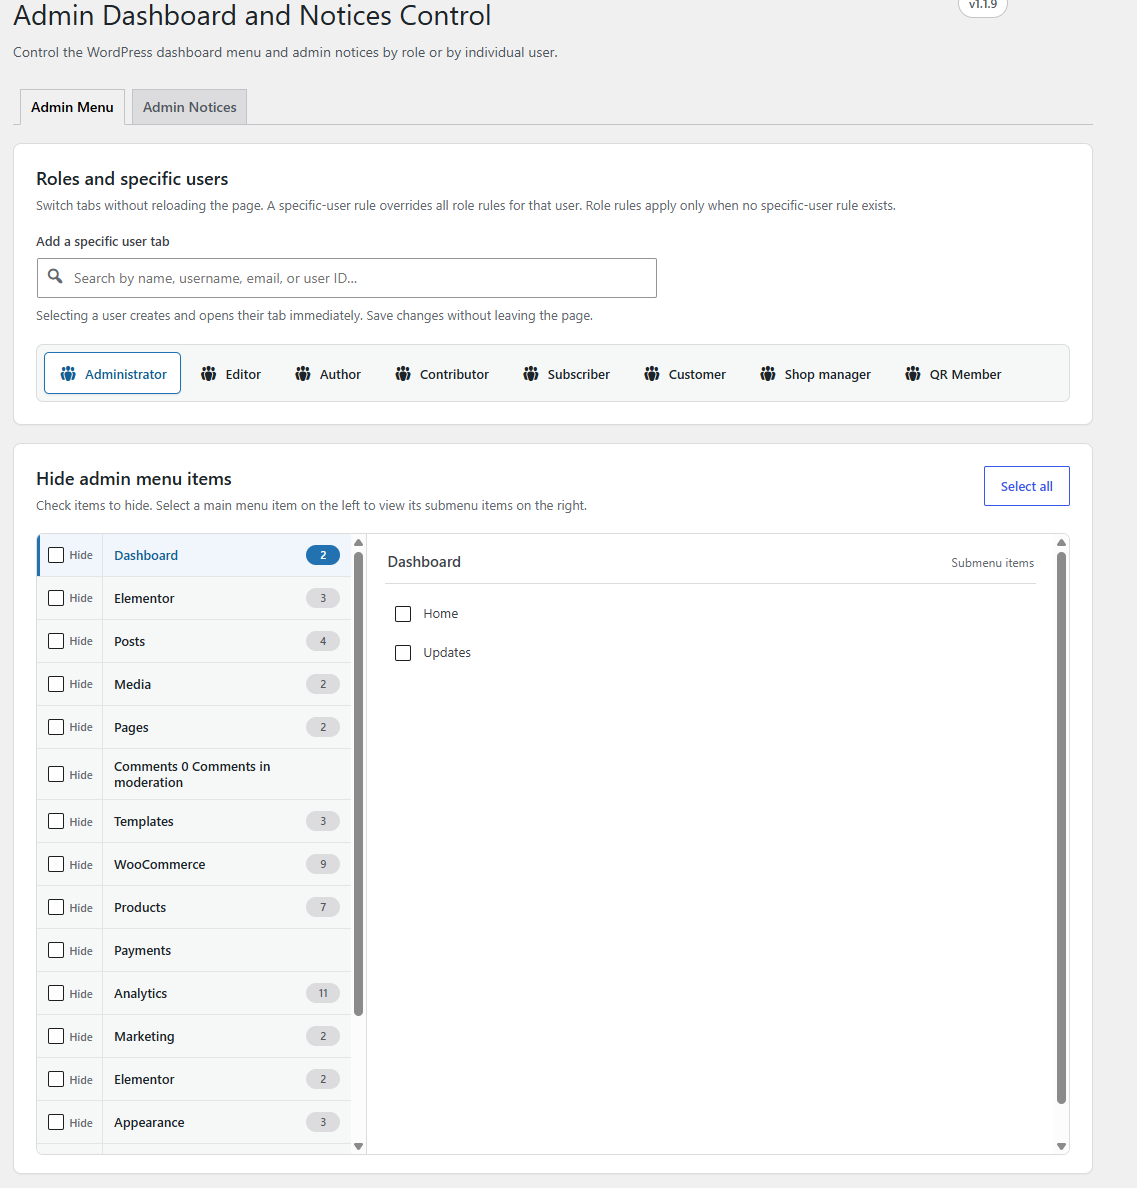Click the up arrow of the submenu panel scrollbar
Screen dimensions: 1137x1188
[1061, 542]
